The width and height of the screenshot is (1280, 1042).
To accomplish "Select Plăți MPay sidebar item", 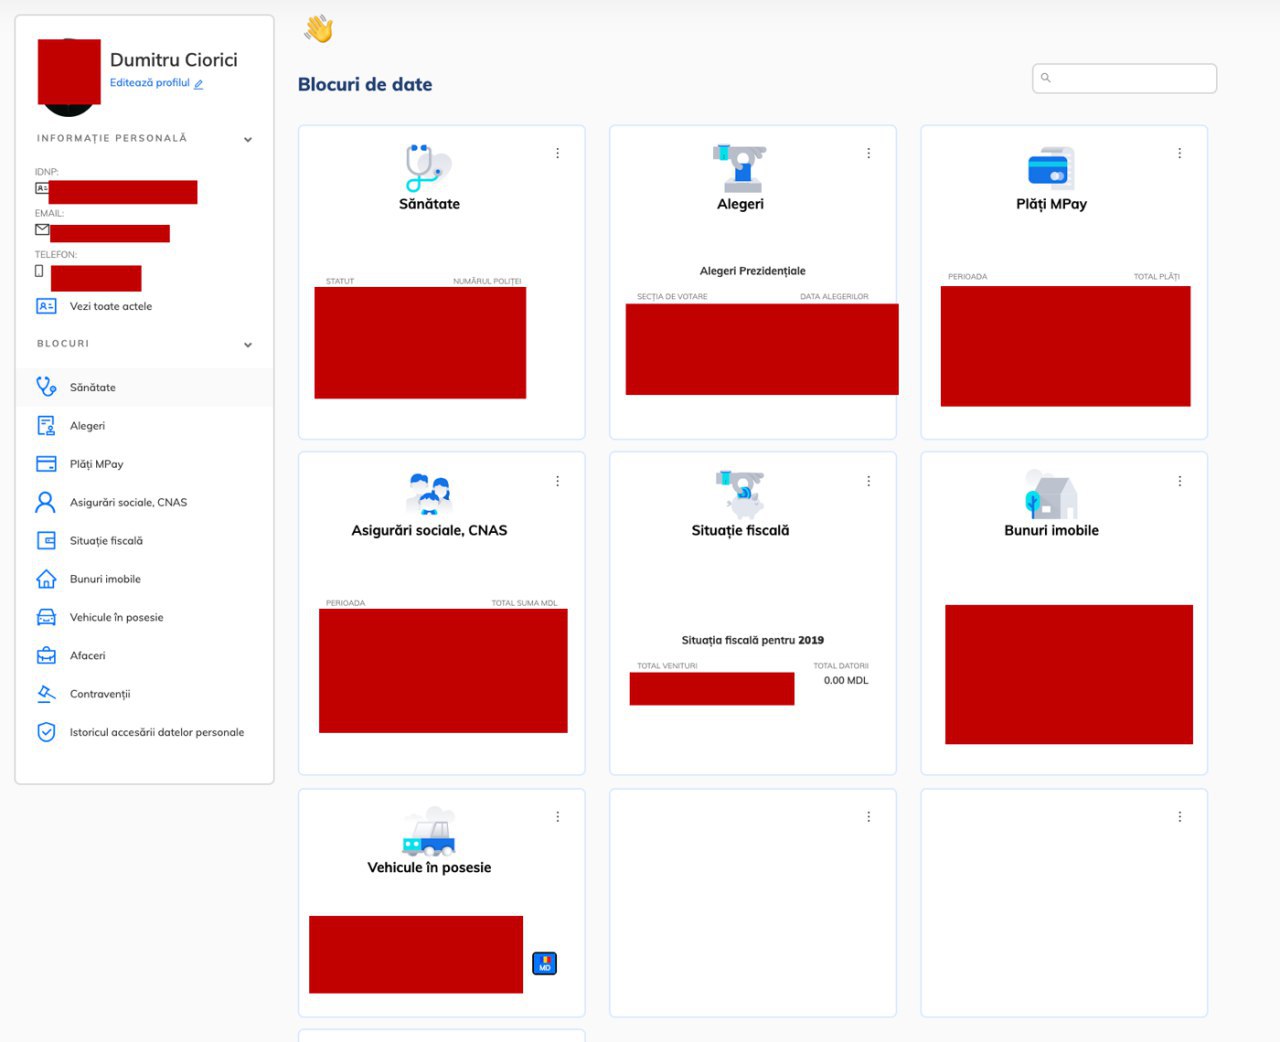I will pos(144,464).
